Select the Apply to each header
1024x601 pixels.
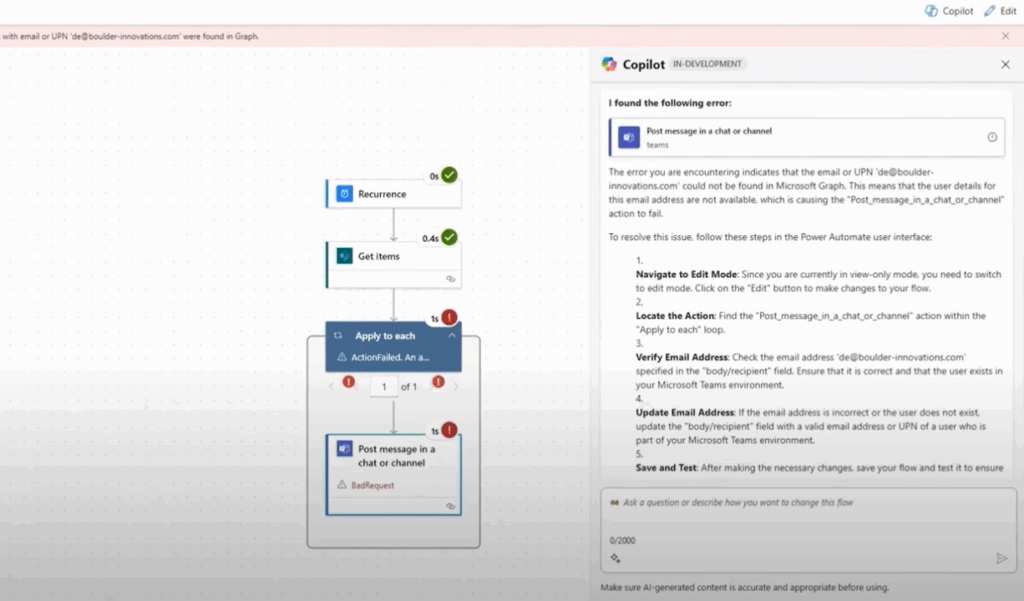click(394, 346)
